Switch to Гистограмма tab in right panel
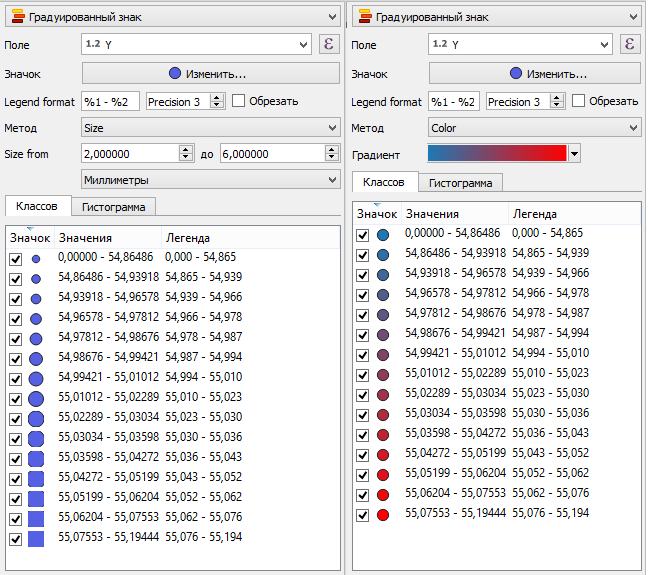Viewport: 648px width, 575px height. pyautogui.click(x=460, y=183)
